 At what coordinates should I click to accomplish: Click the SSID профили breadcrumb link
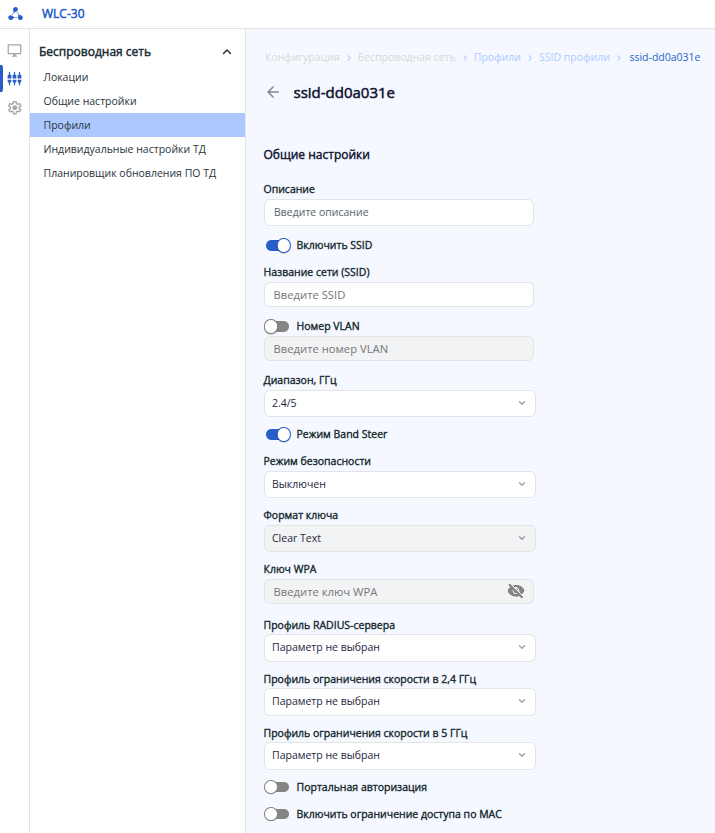coord(574,57)
